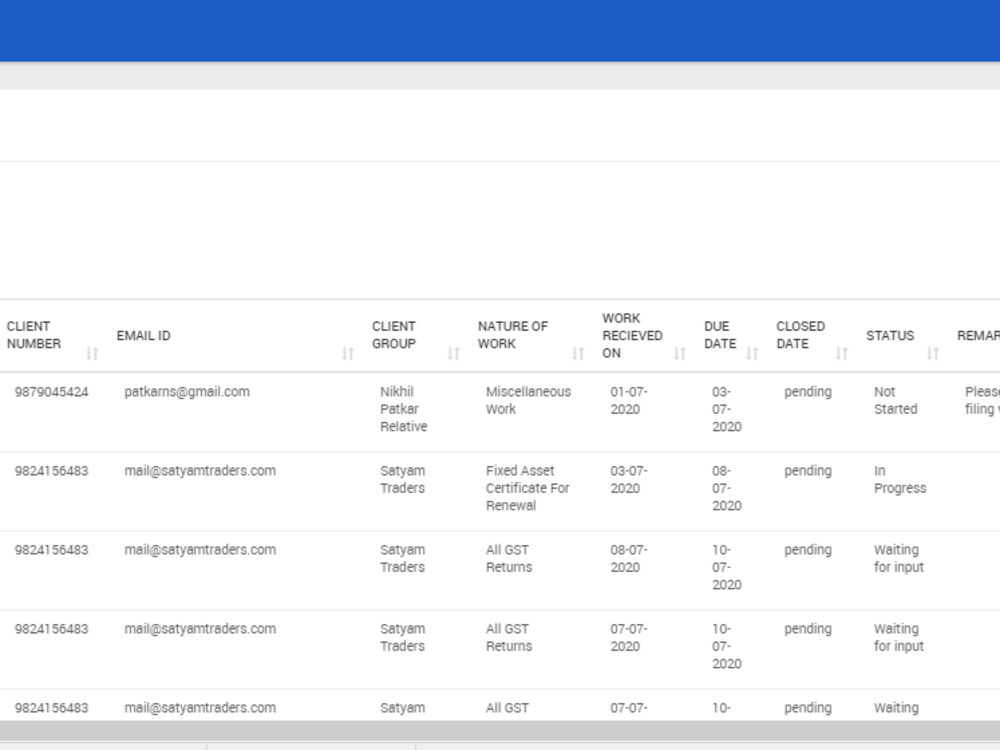Screen dimensions: 1000x750
Task: Click the STATUS column header
Action: pyautogui.click(x=890, y=335)
